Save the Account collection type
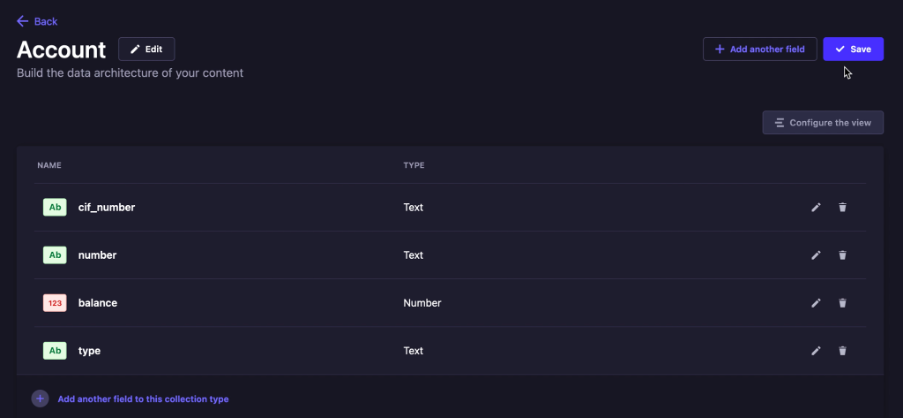 coord(853,49)
